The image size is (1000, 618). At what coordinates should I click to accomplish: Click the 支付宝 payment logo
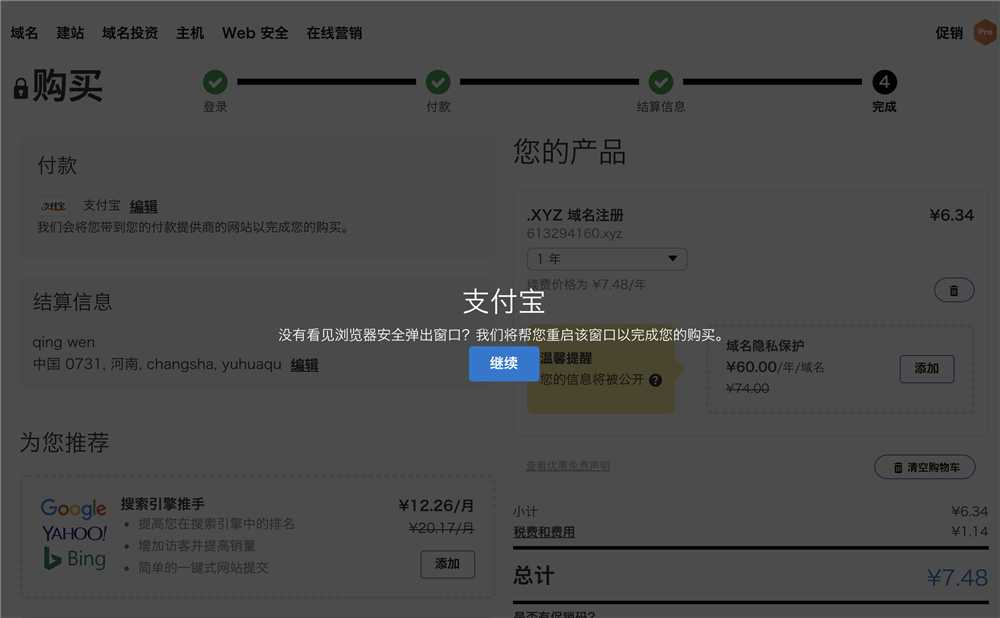pyautogui.click(x=54, y=206)
